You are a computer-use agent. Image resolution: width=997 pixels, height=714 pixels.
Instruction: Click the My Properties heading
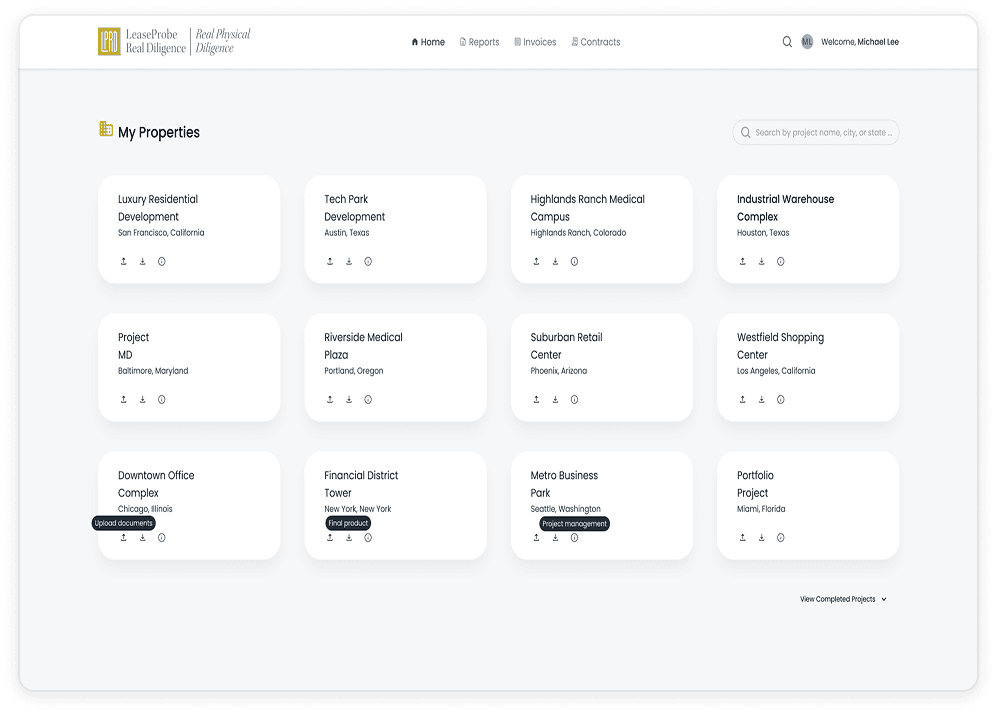159,132
